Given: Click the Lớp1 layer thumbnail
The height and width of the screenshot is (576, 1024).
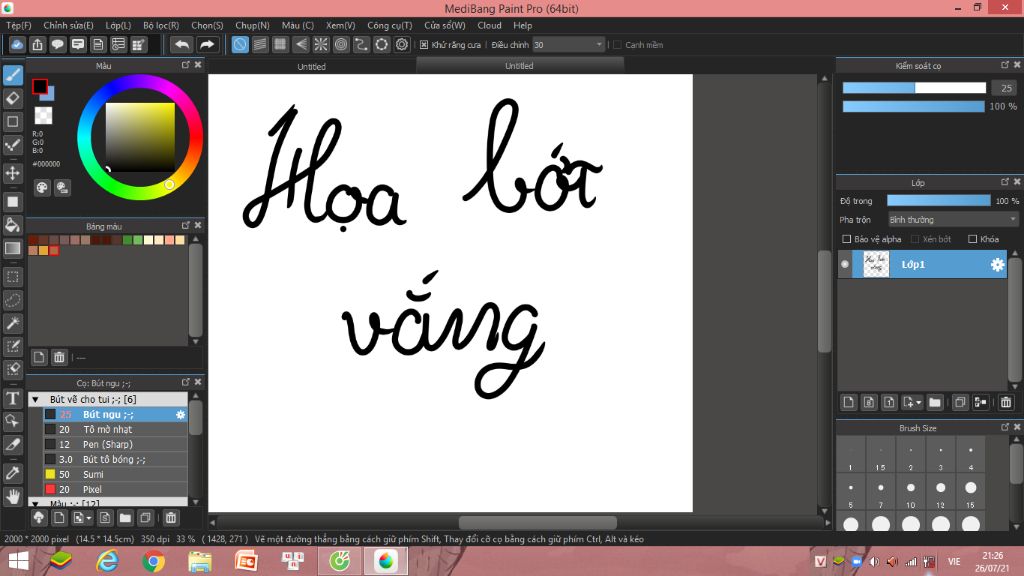Looking at the screenshot, I should tap(876, 264).
